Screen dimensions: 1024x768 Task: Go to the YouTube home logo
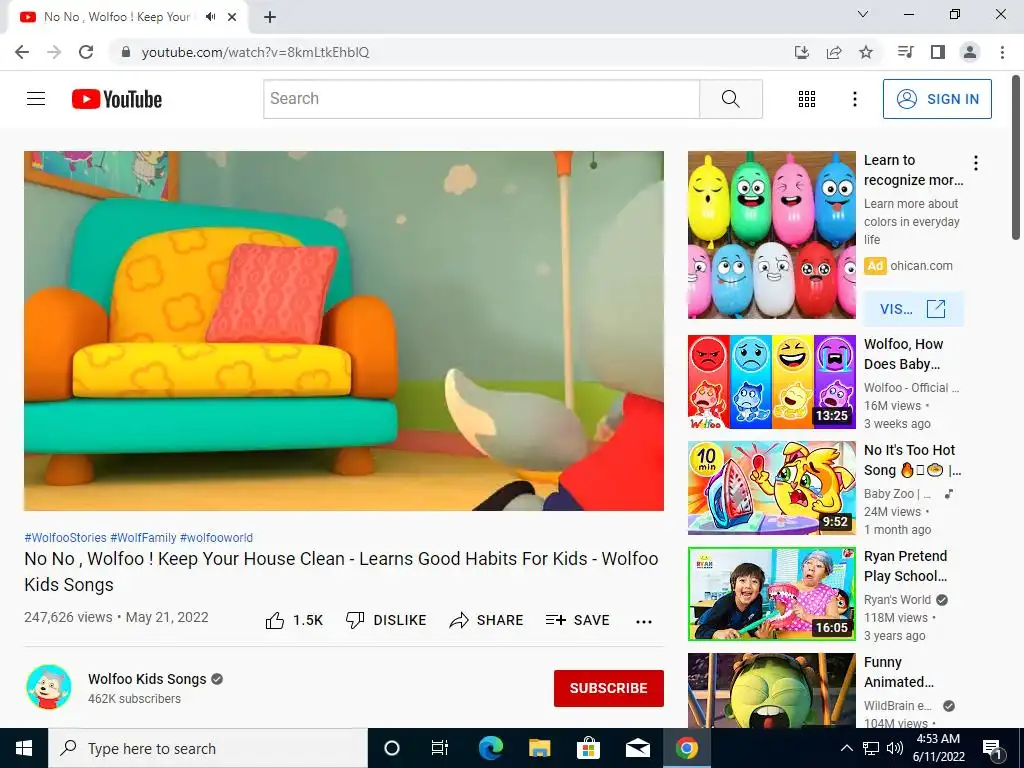point(117,99)
